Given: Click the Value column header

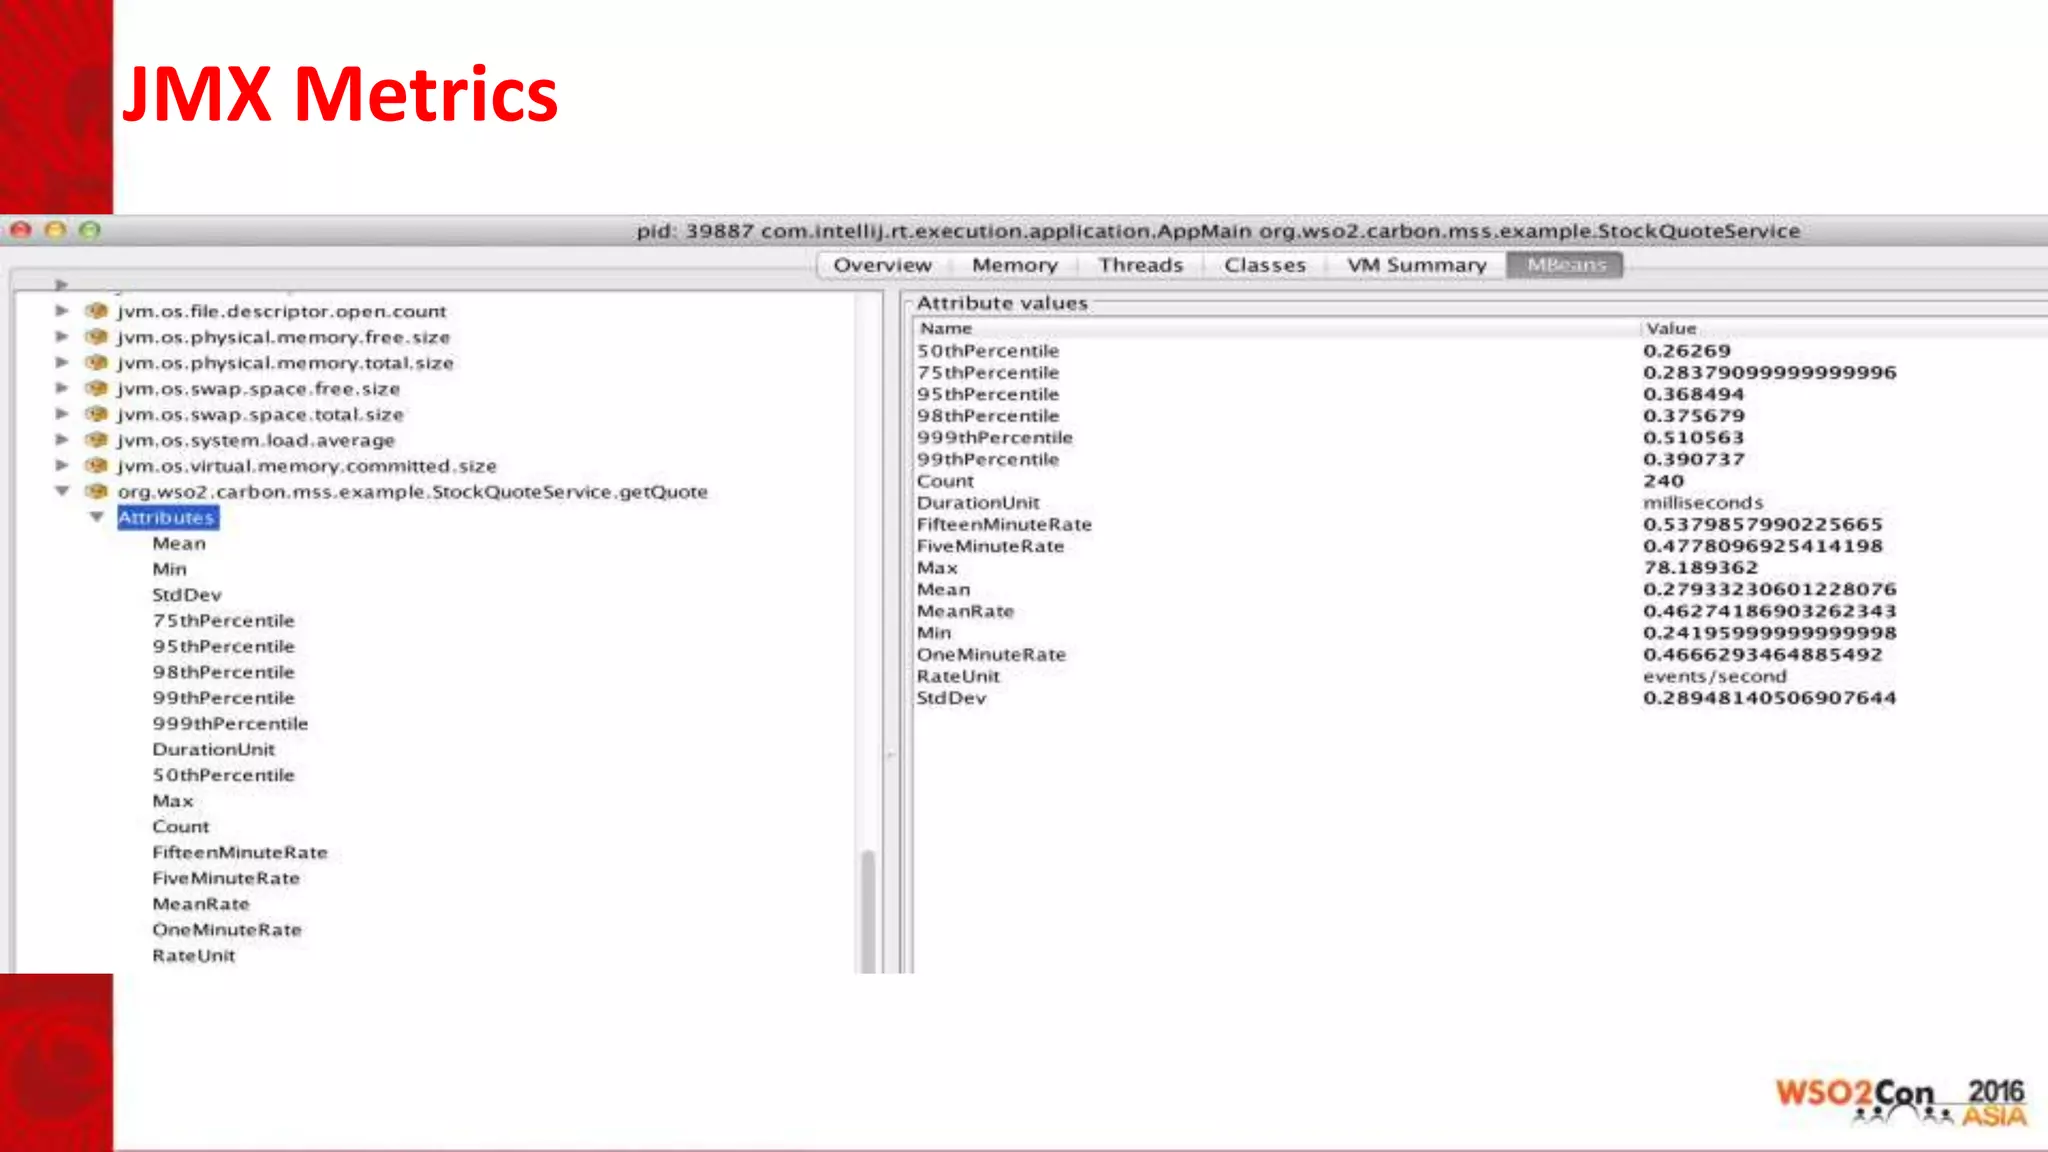Looking at the screenshot, I should pos(1844,329).
